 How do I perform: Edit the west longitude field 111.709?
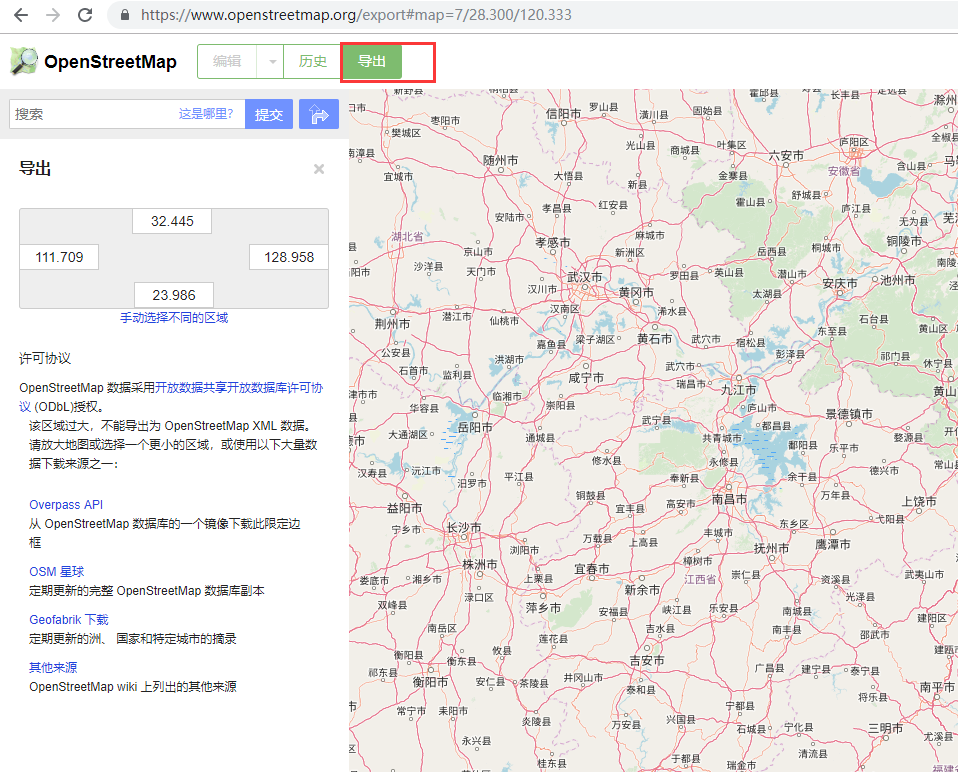coord(59,257)
